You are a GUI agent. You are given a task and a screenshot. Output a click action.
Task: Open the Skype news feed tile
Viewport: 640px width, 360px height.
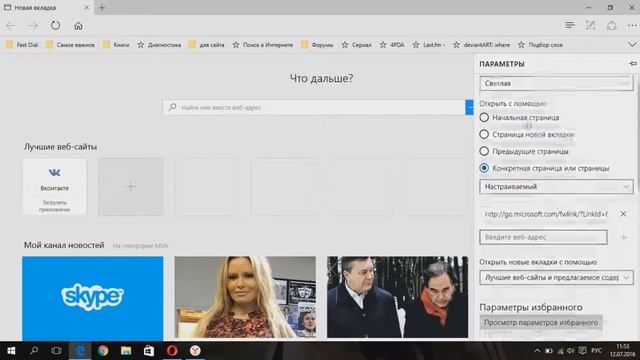coord(93,297)
